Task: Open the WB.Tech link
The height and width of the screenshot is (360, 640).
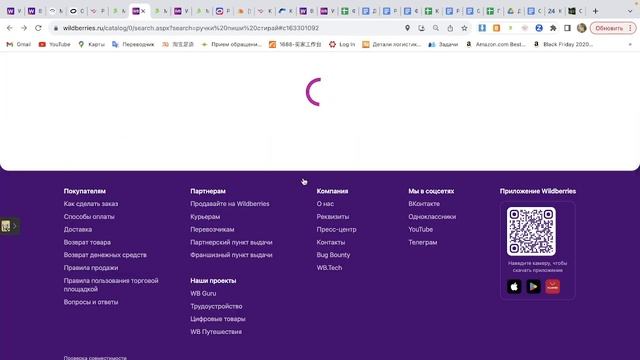Action: (x=329, y=268)
